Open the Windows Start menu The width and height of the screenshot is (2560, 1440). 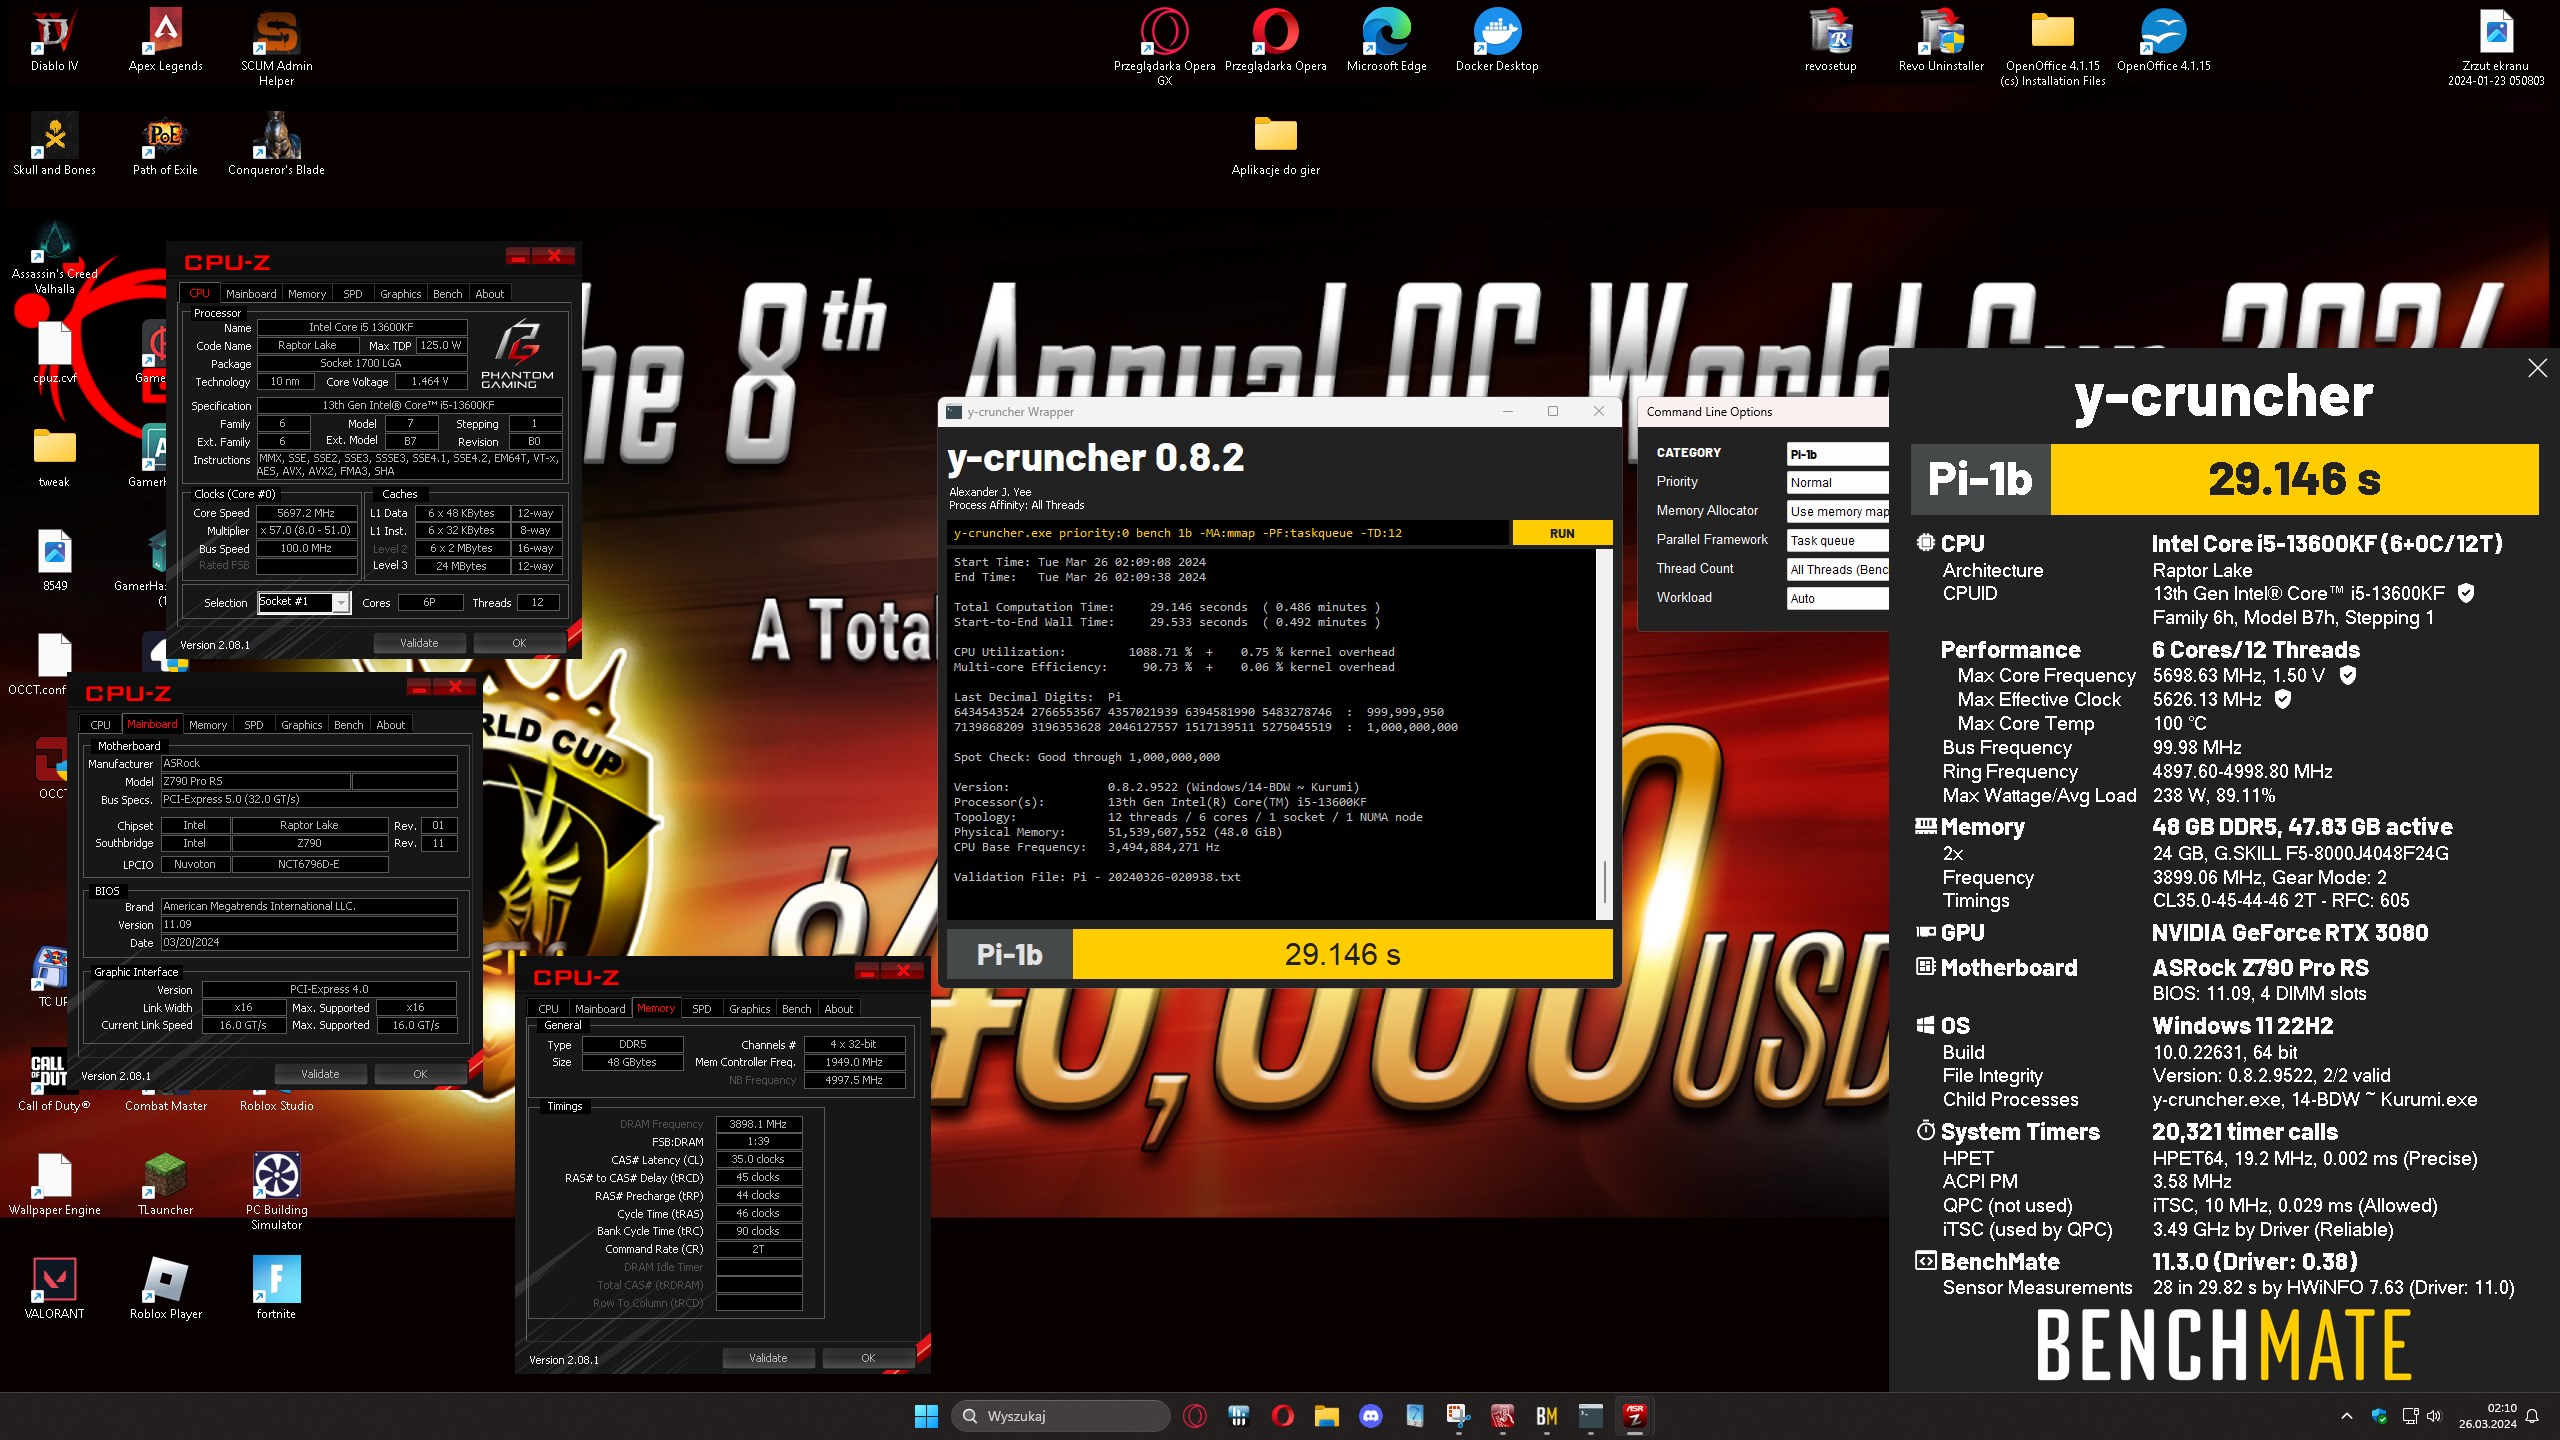(926, 1416)
